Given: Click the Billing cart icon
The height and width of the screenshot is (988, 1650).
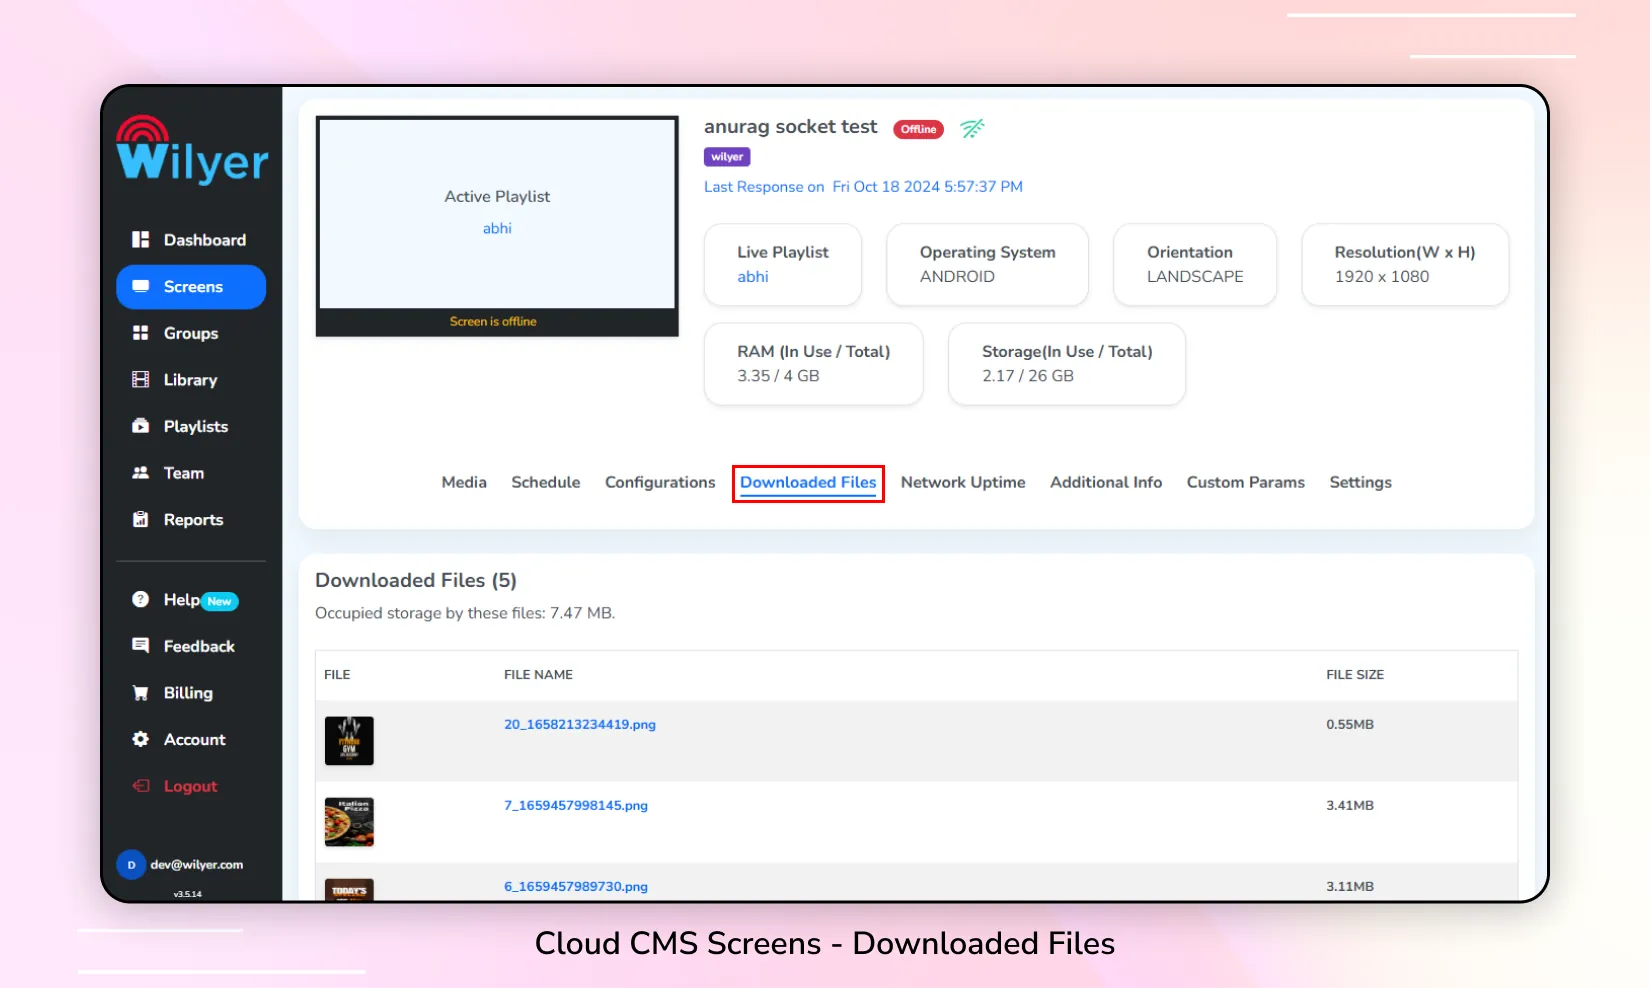Looking at the screenshot, I should [140, 693].
